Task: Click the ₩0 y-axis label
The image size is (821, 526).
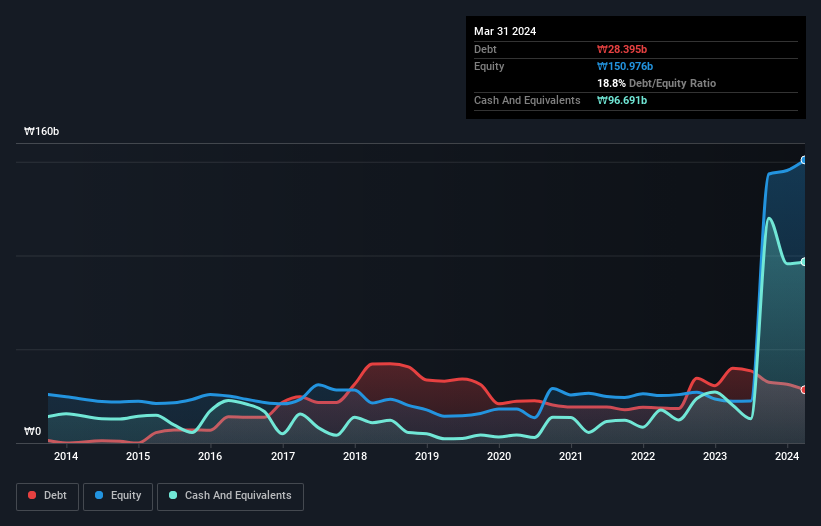Action: pos(32,431)
